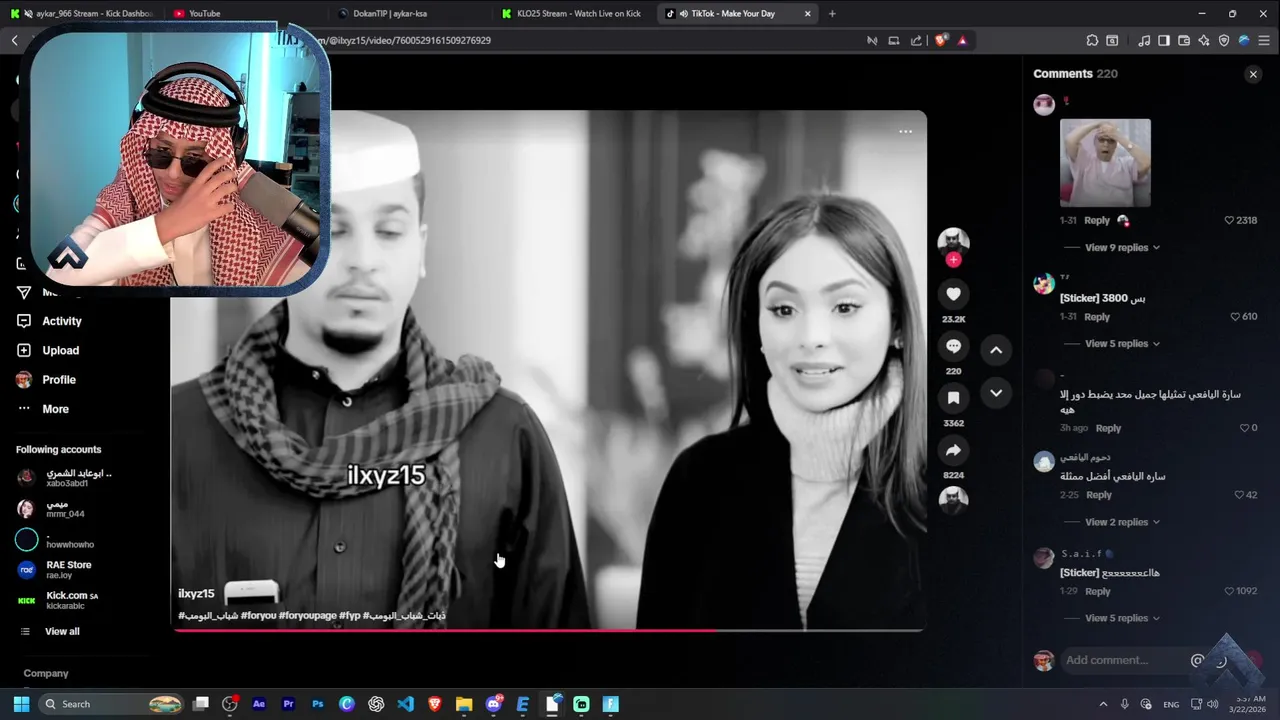
Task: Like the S.a.i.f comment with 1092 likes
Action: click(x=1229, y=591)
